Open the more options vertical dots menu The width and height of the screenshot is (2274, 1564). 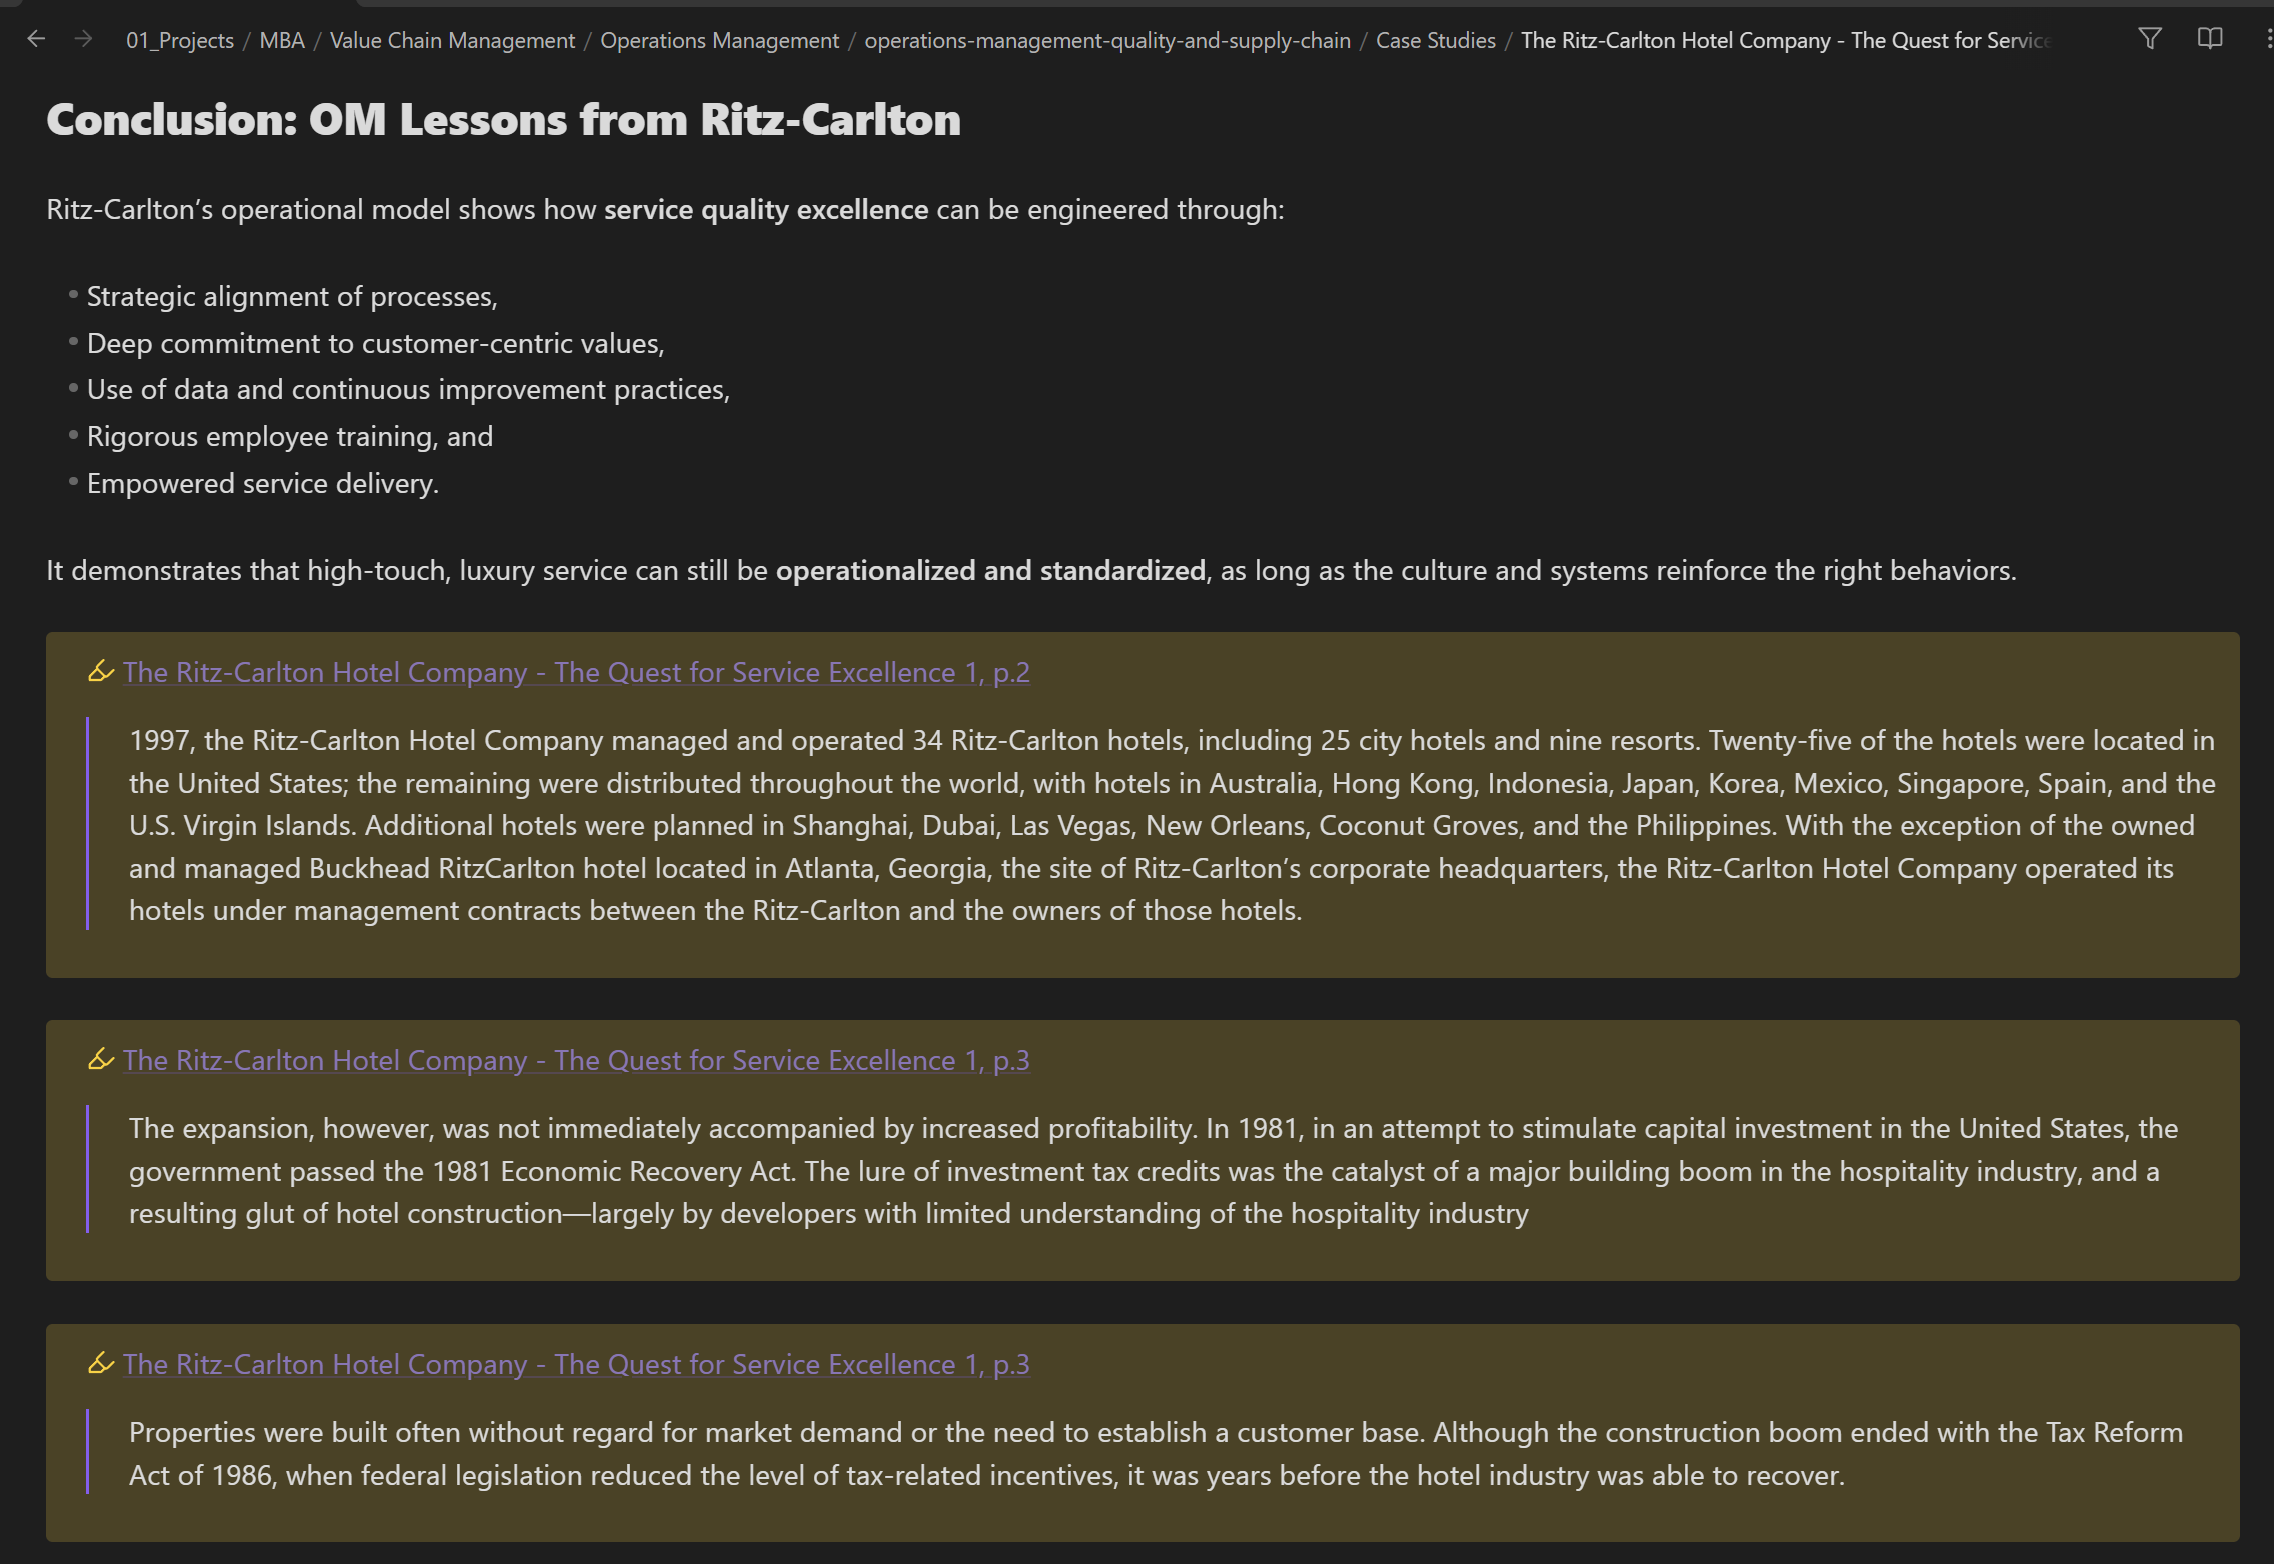[2268, 39]
